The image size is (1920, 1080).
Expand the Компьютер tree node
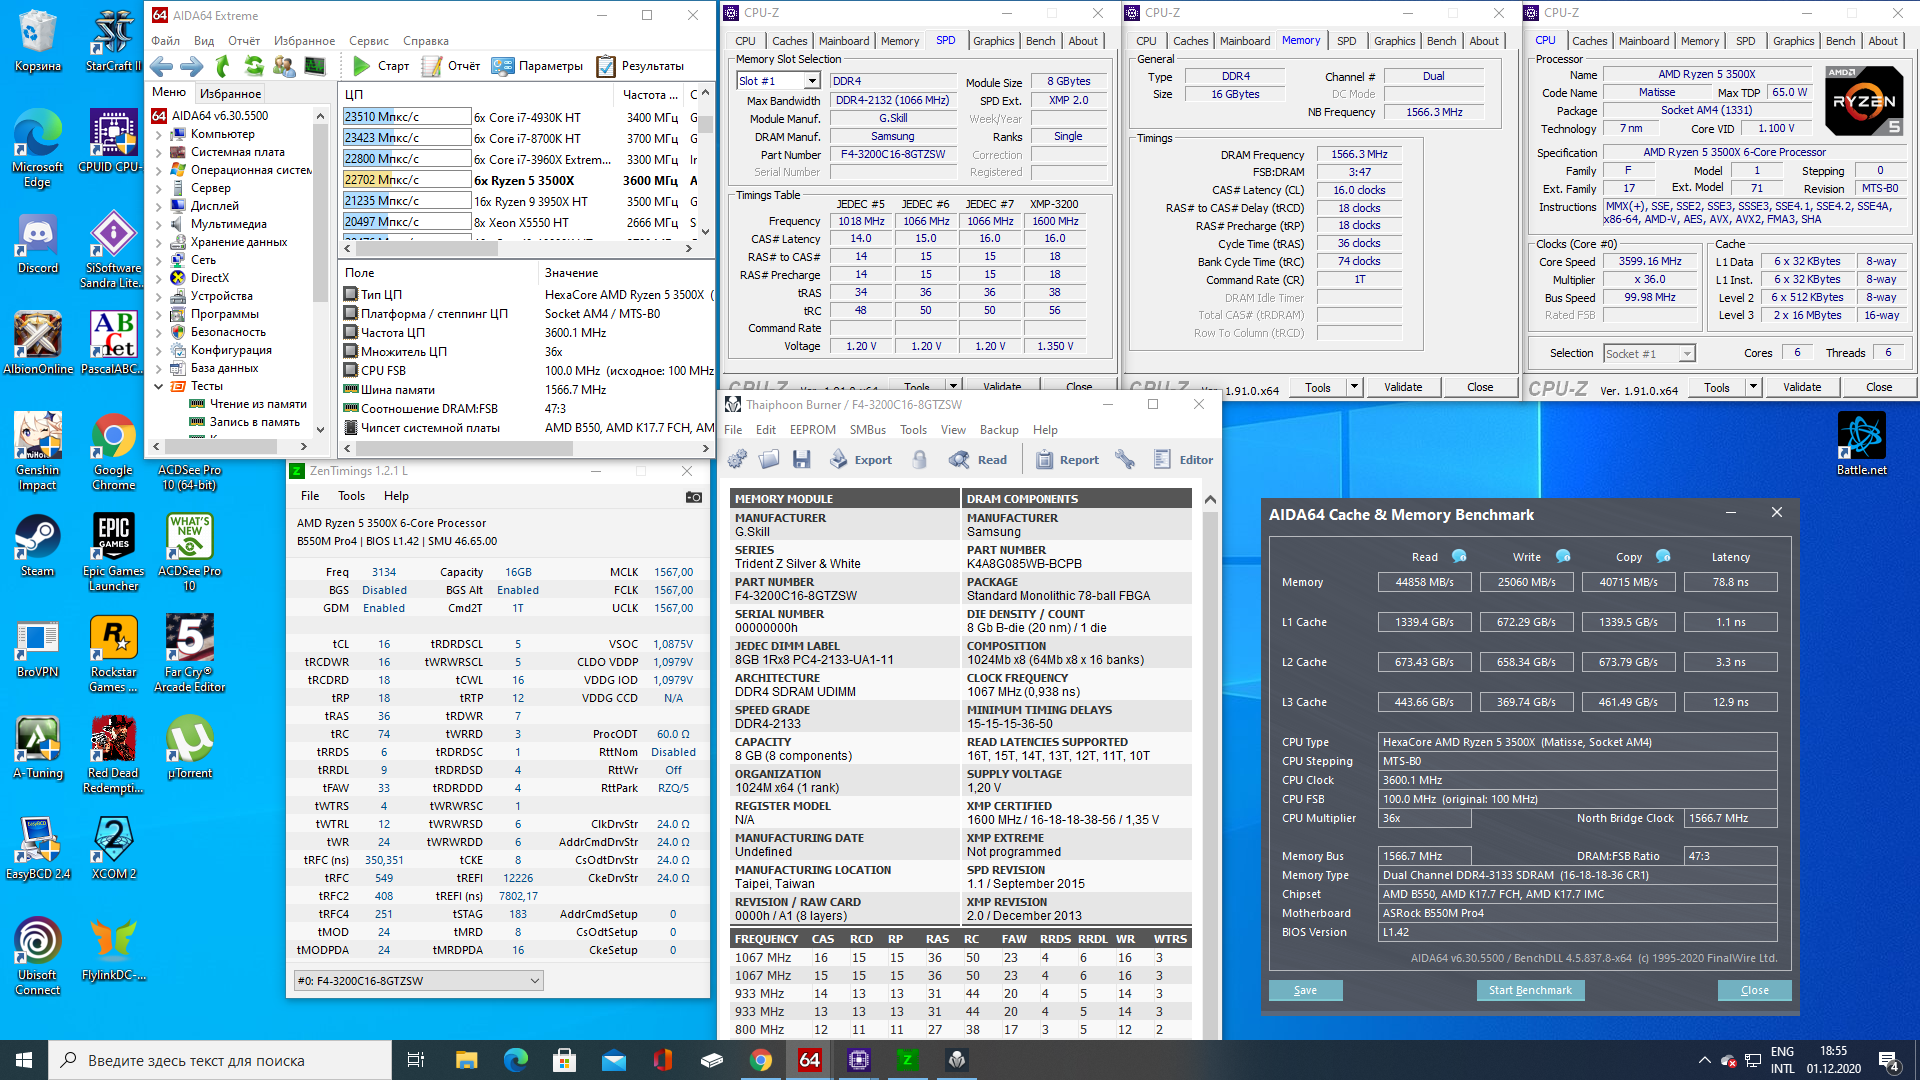click(158, 134)
